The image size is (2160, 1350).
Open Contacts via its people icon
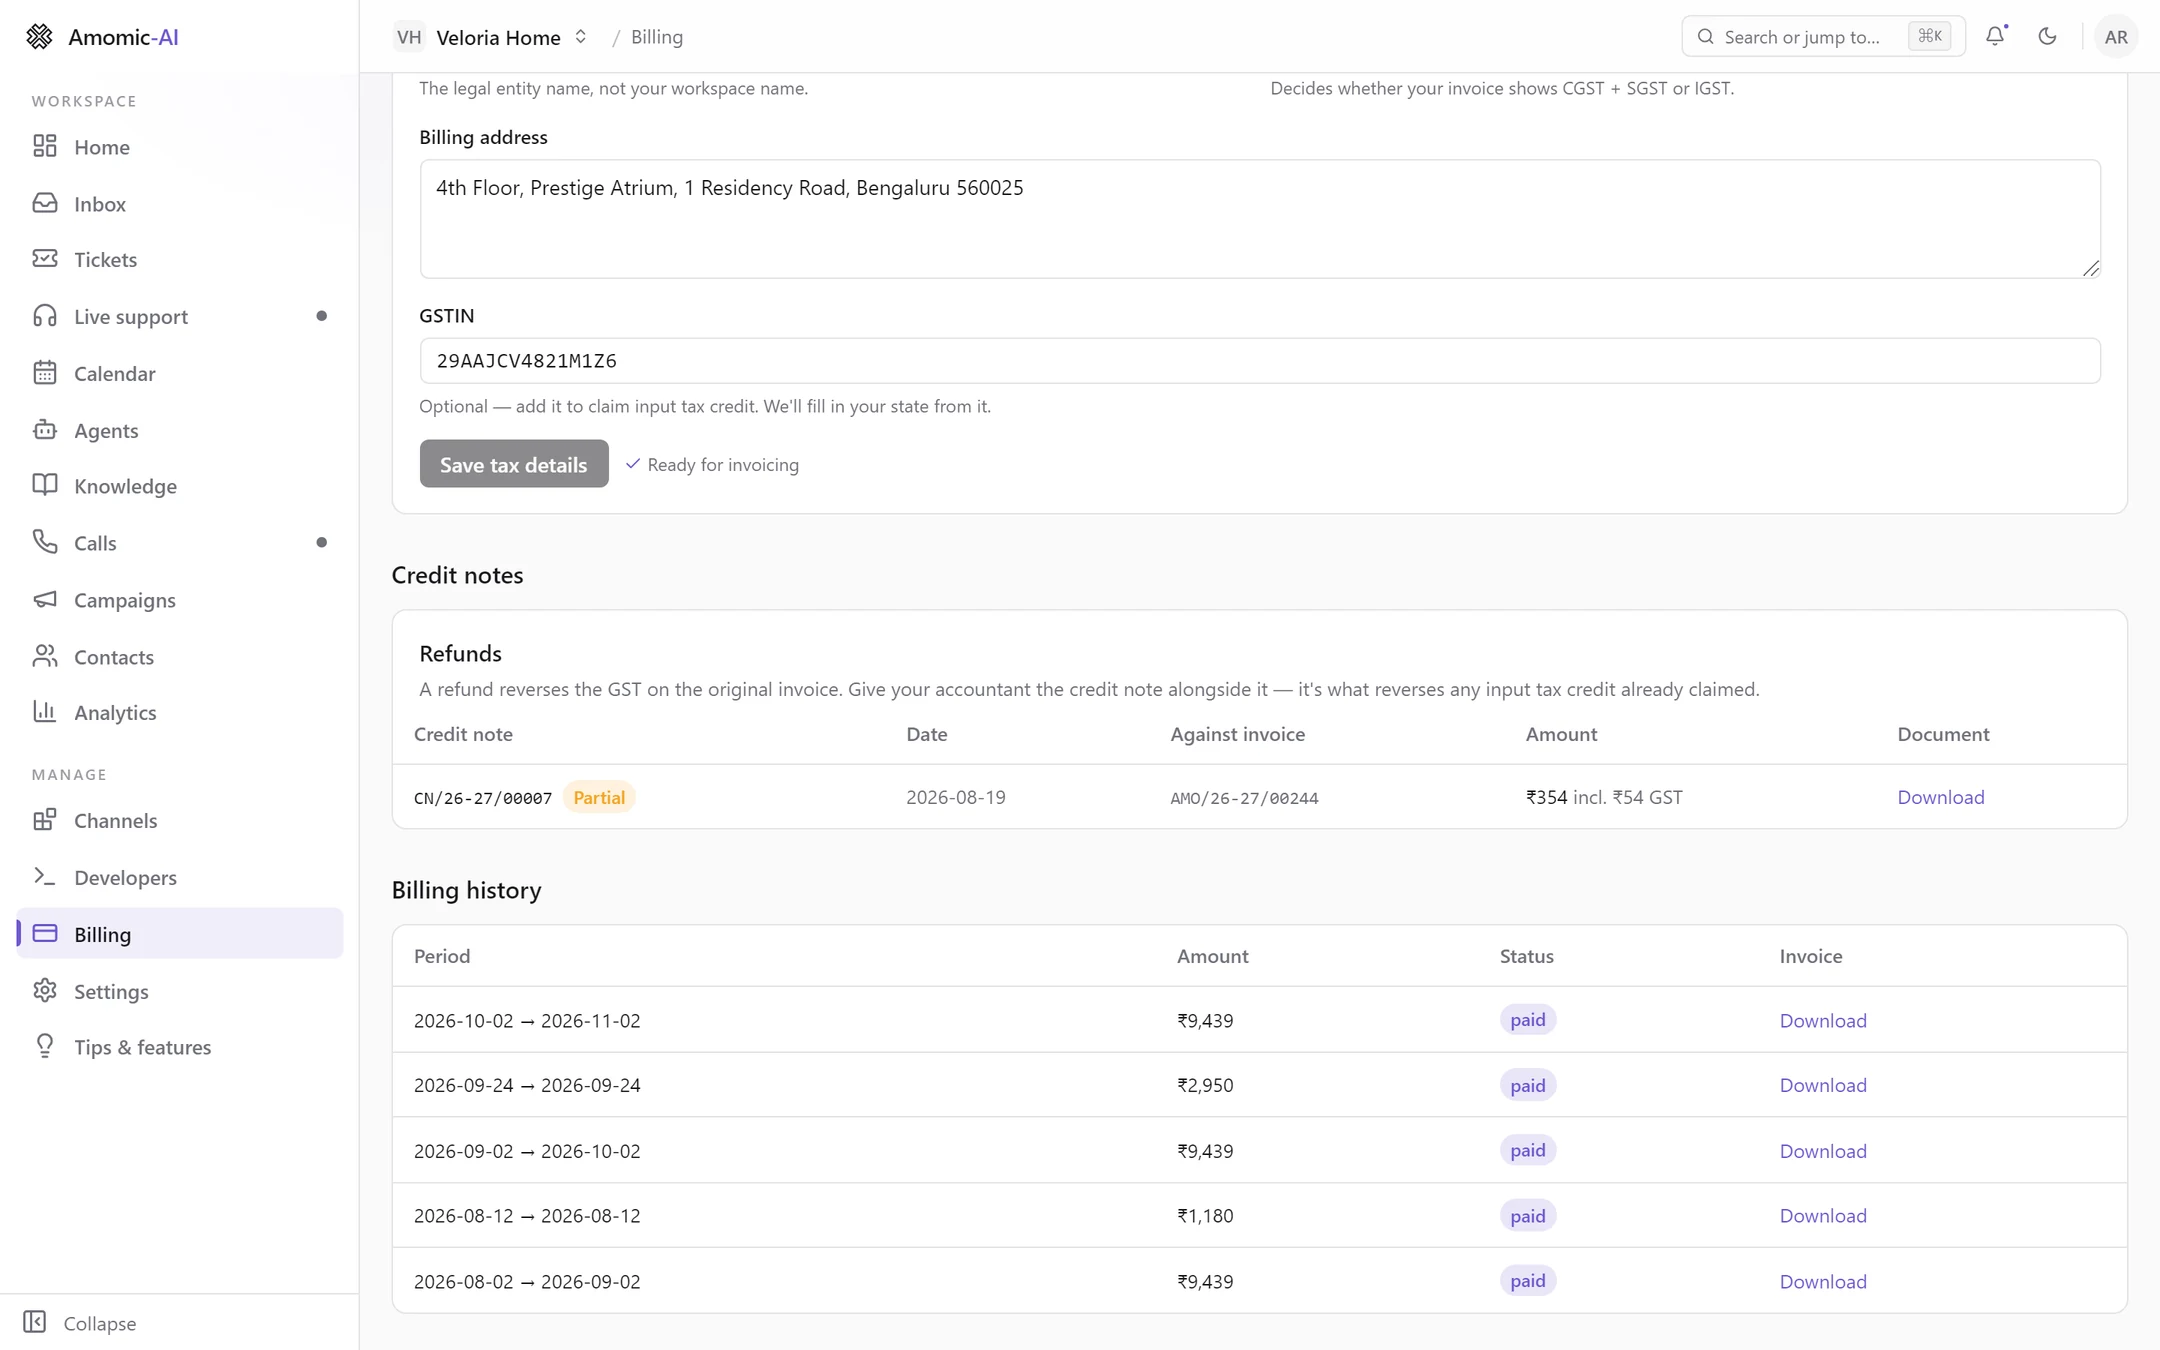pos(45,656)
